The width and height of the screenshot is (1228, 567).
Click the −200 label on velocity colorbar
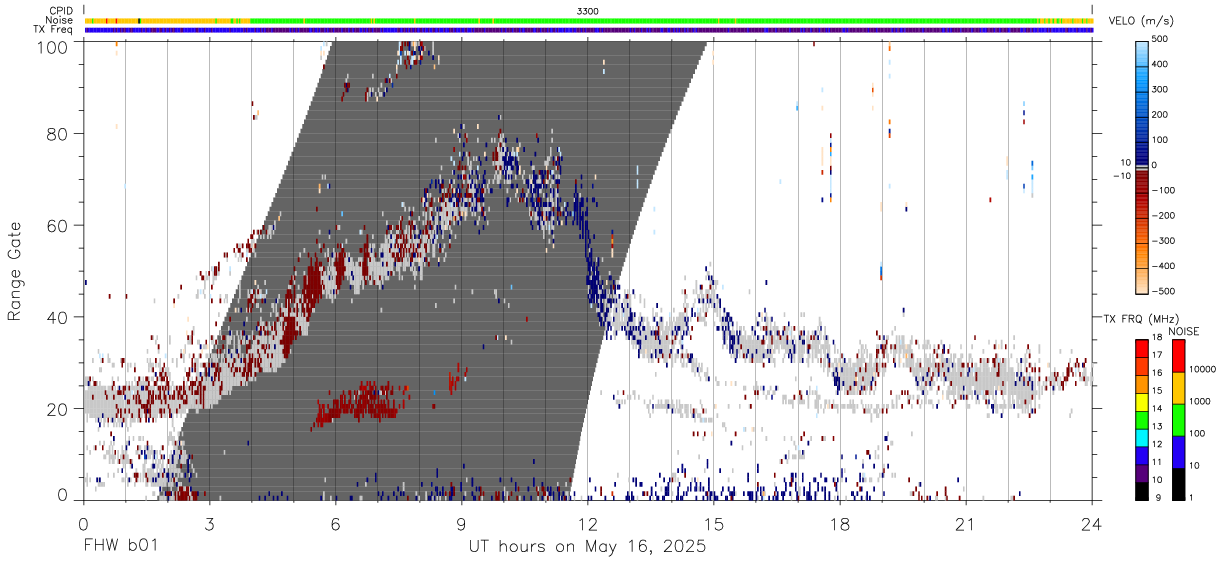point(1166,215)
